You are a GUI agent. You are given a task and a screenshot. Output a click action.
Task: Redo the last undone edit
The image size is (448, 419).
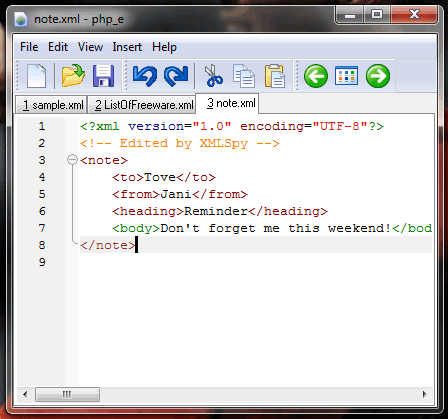(x=176, y=76)
